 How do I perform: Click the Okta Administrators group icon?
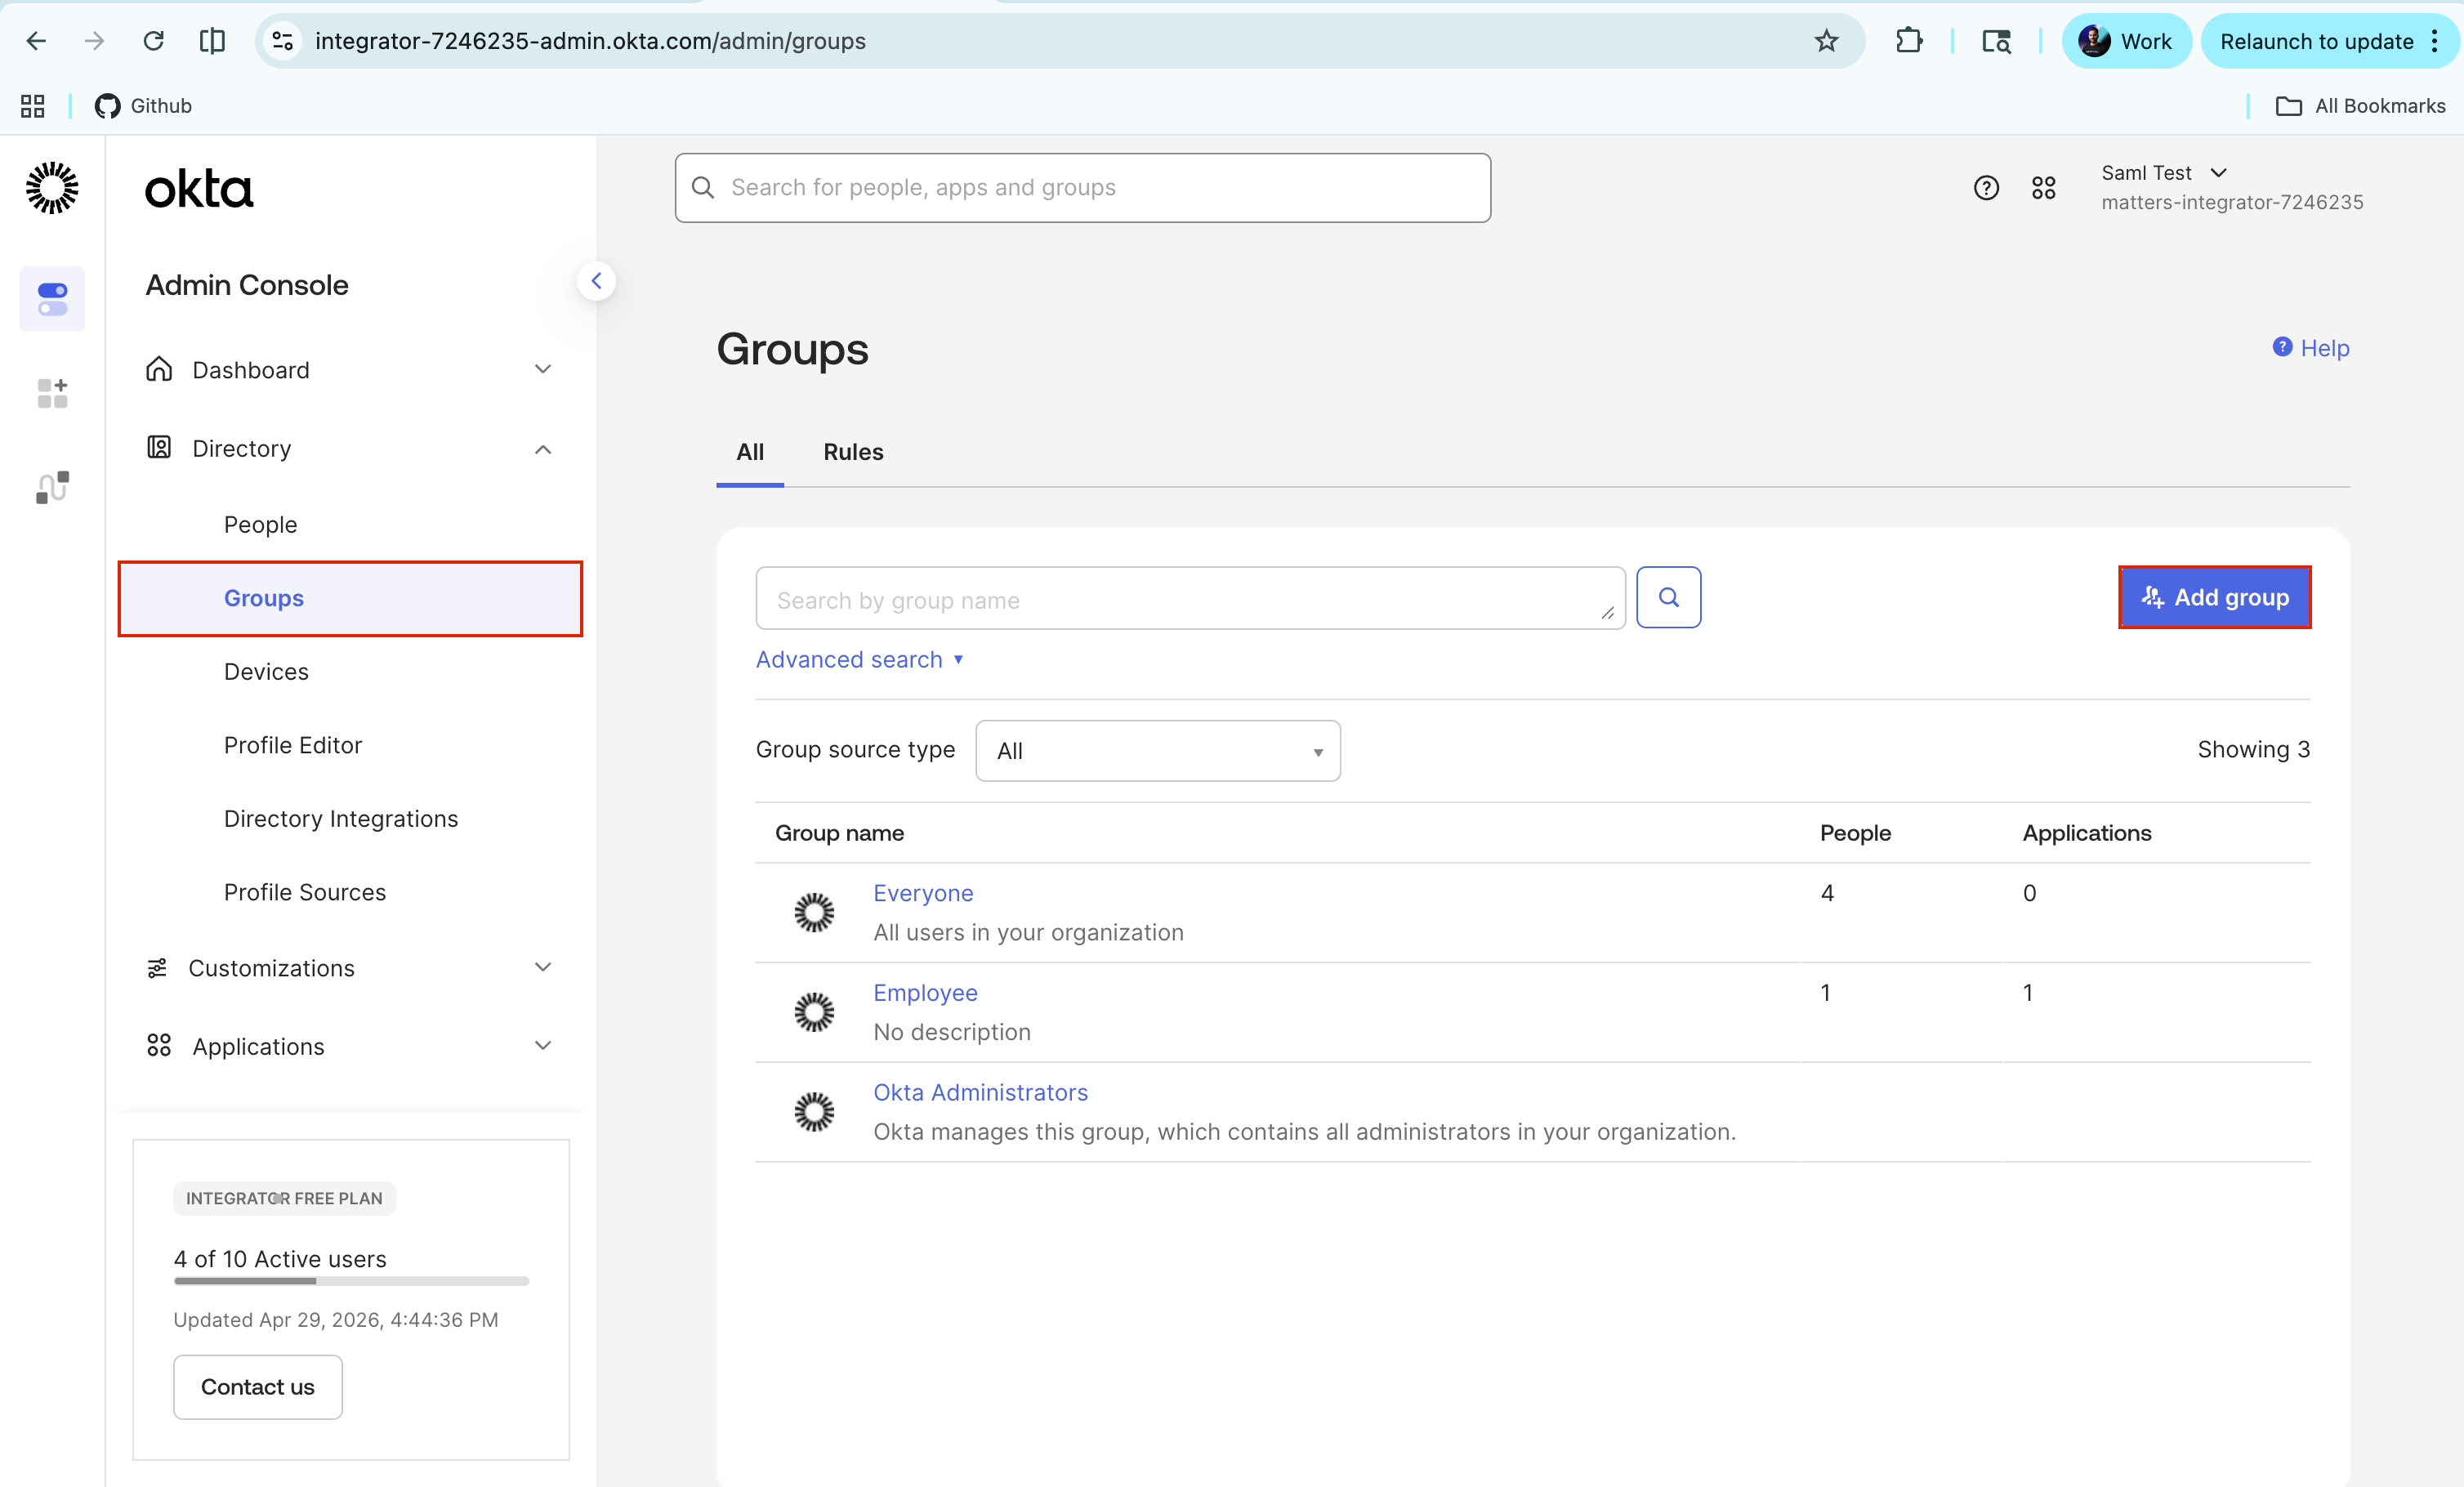814,1112
